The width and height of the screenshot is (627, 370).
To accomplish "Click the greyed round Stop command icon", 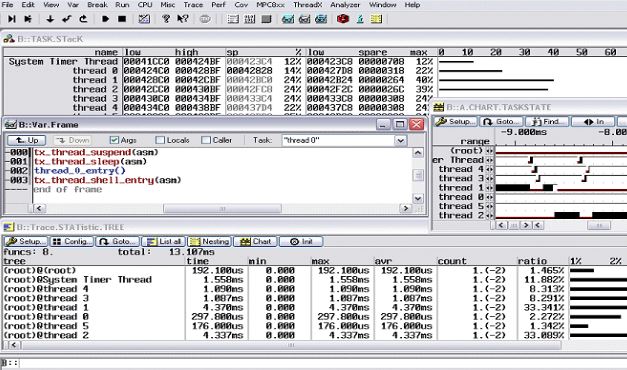I will point(205,19).
